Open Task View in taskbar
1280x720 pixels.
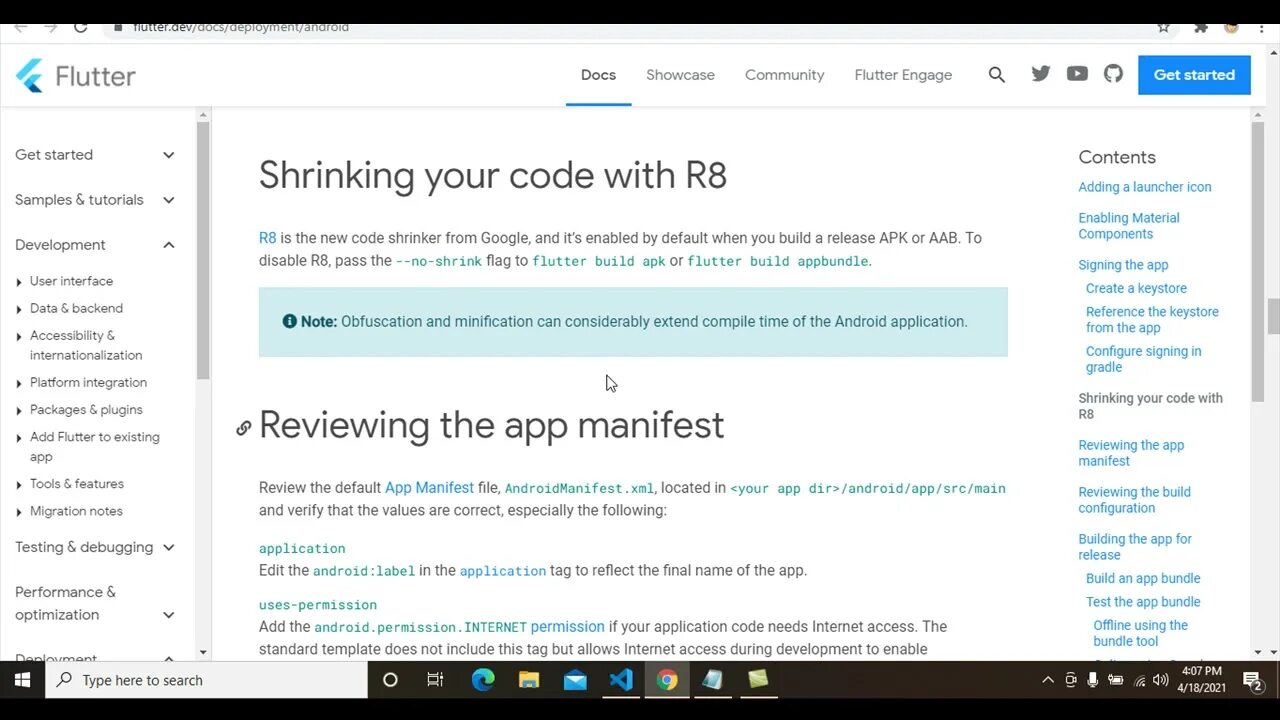(435, 680)
